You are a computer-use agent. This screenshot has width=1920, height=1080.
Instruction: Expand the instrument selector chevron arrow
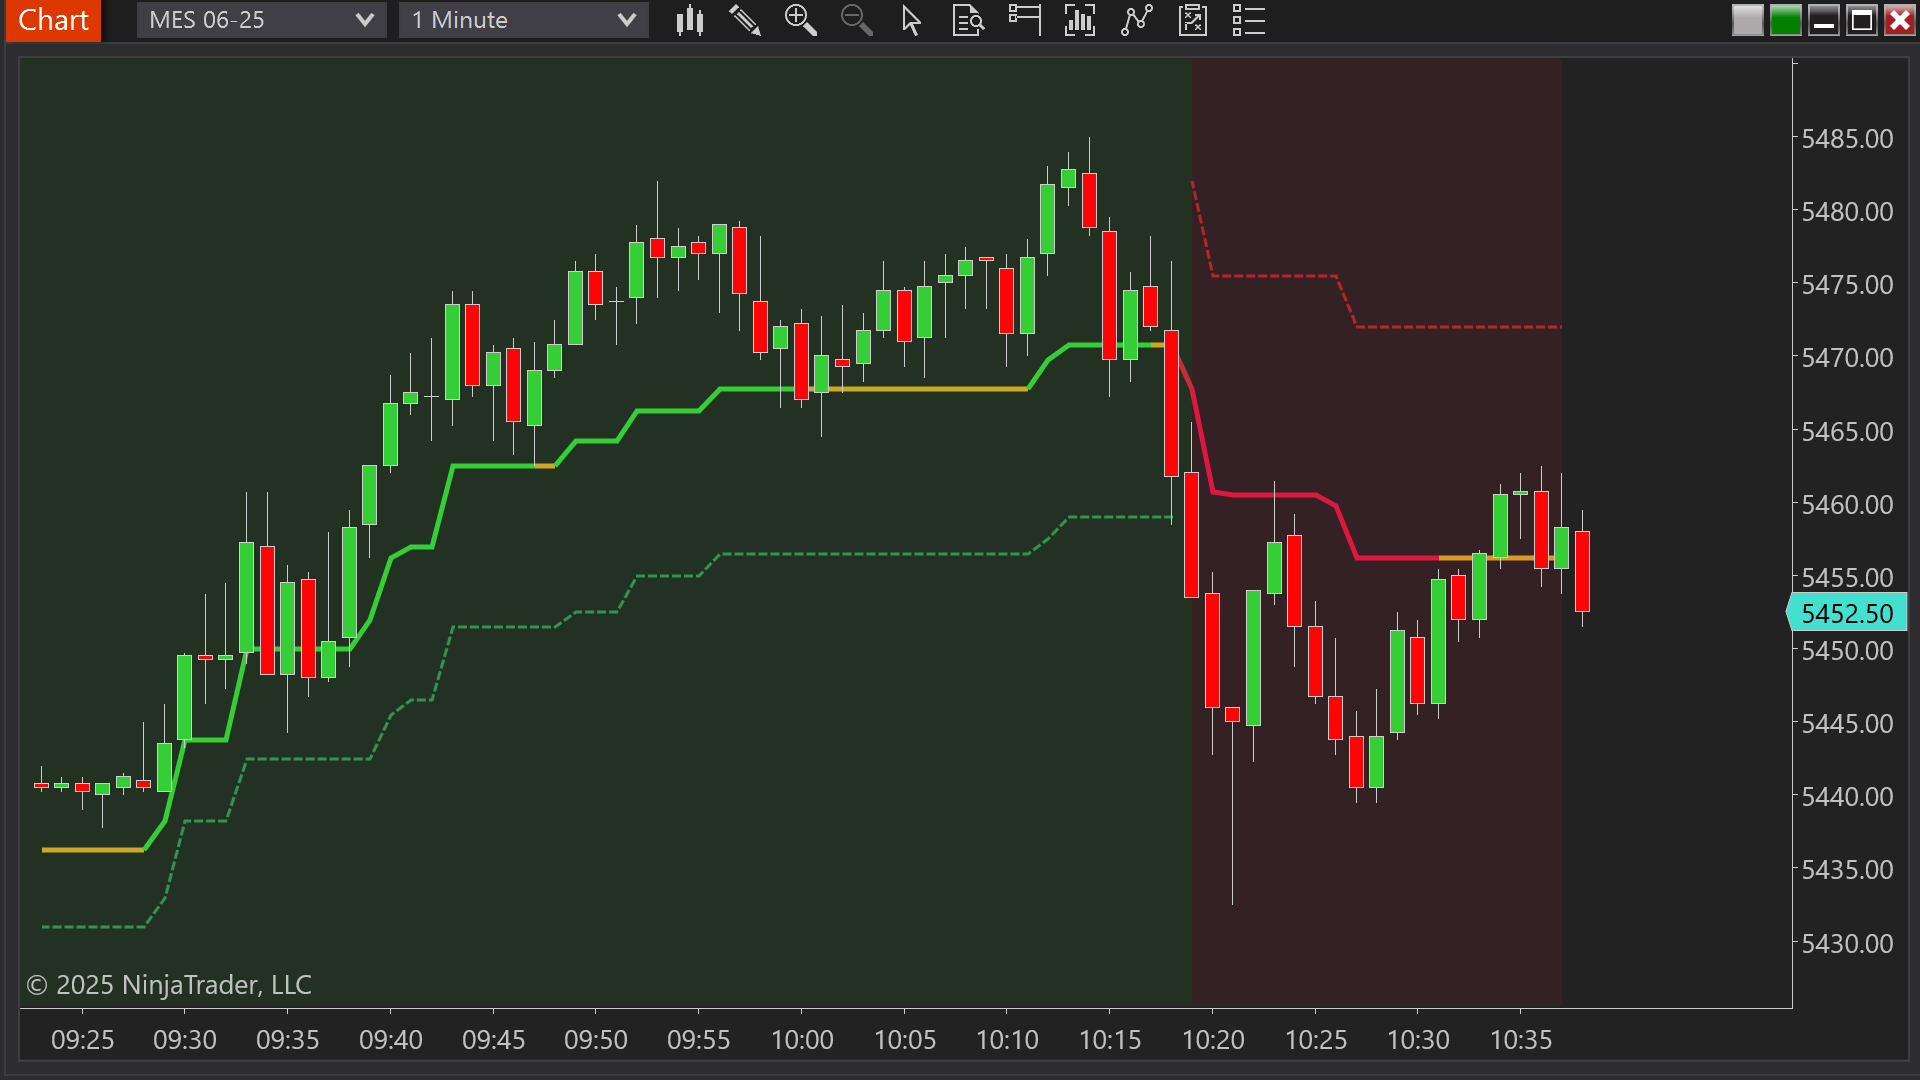(367, 19)
